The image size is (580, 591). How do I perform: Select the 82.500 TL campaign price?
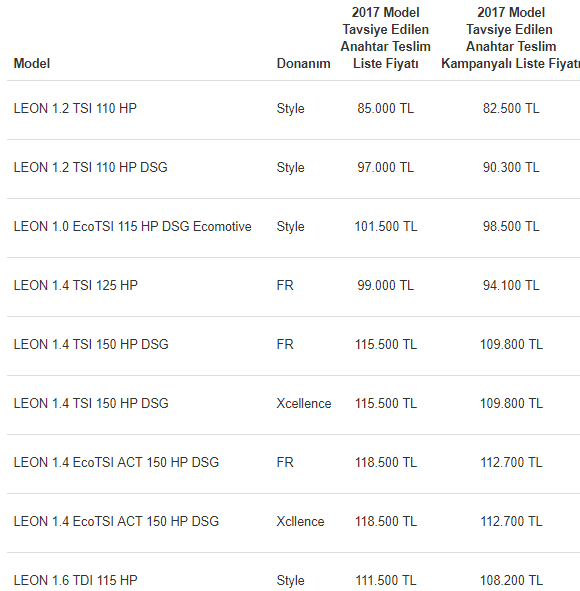[x=511, y=109]
